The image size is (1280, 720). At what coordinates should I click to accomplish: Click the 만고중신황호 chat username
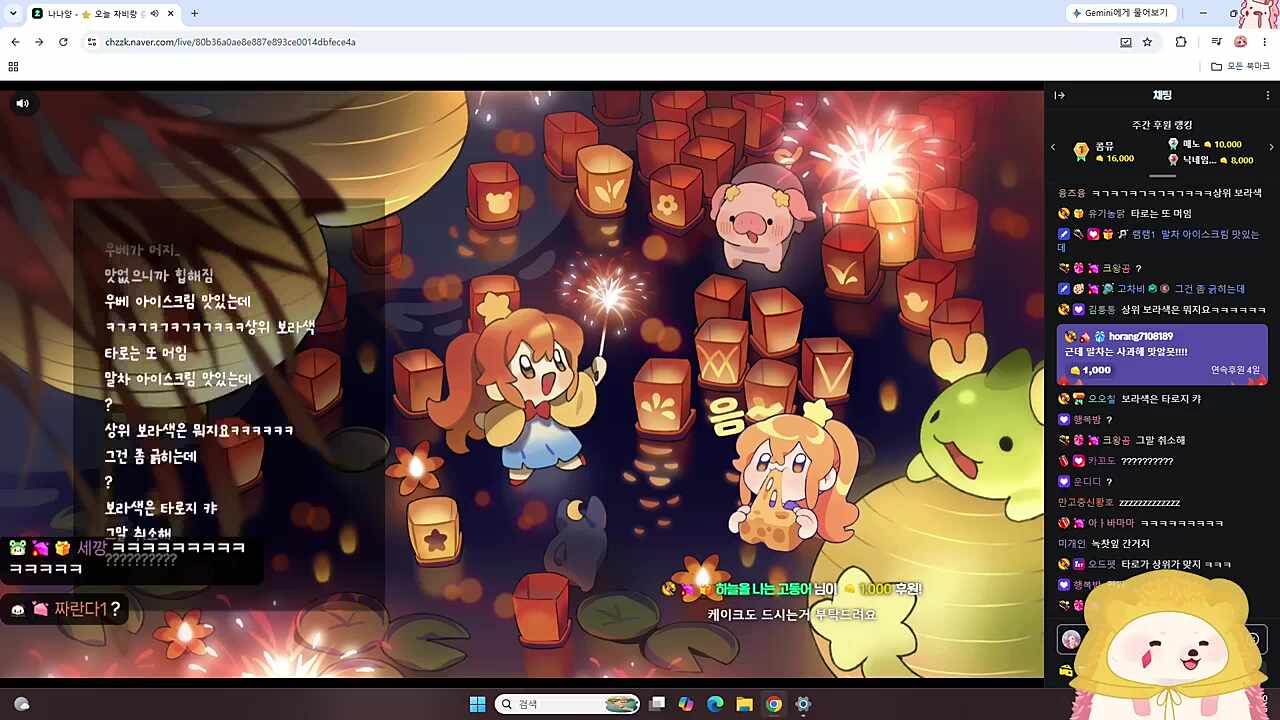pyautogui.click(x=1086, y=503)
